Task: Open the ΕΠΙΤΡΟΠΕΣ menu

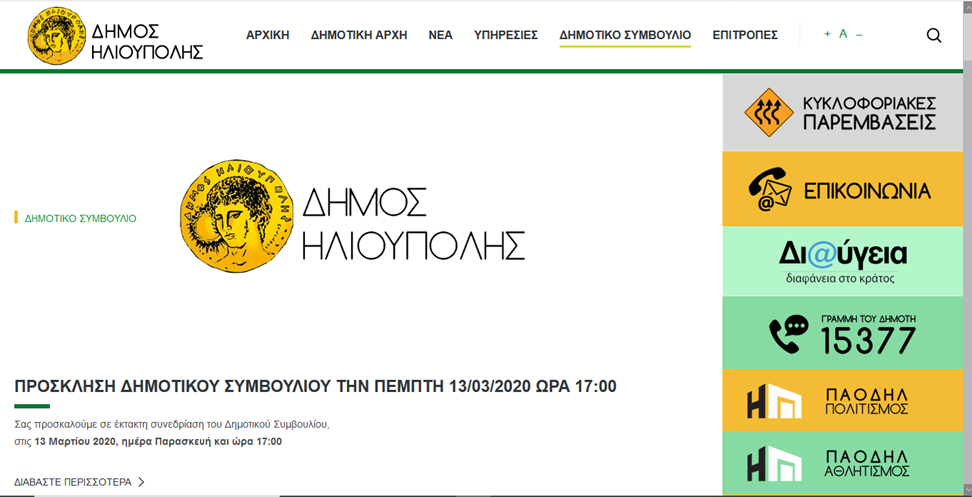Action: point(745,35)
